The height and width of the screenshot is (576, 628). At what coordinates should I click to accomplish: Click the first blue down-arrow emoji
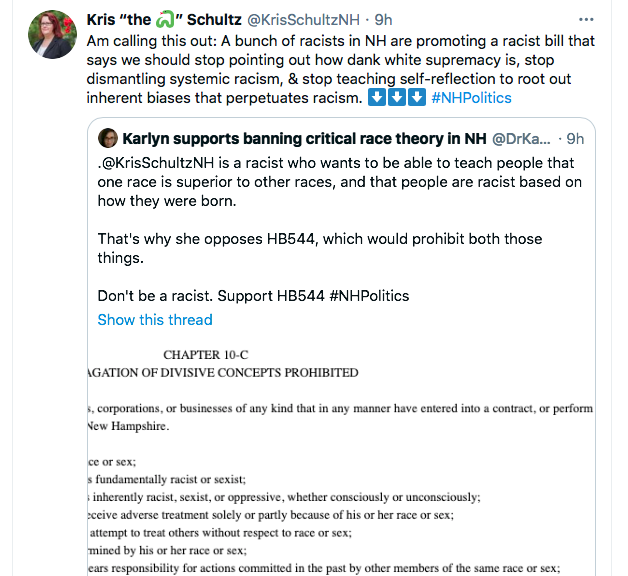pyautogui.click(x=377, y=97)
